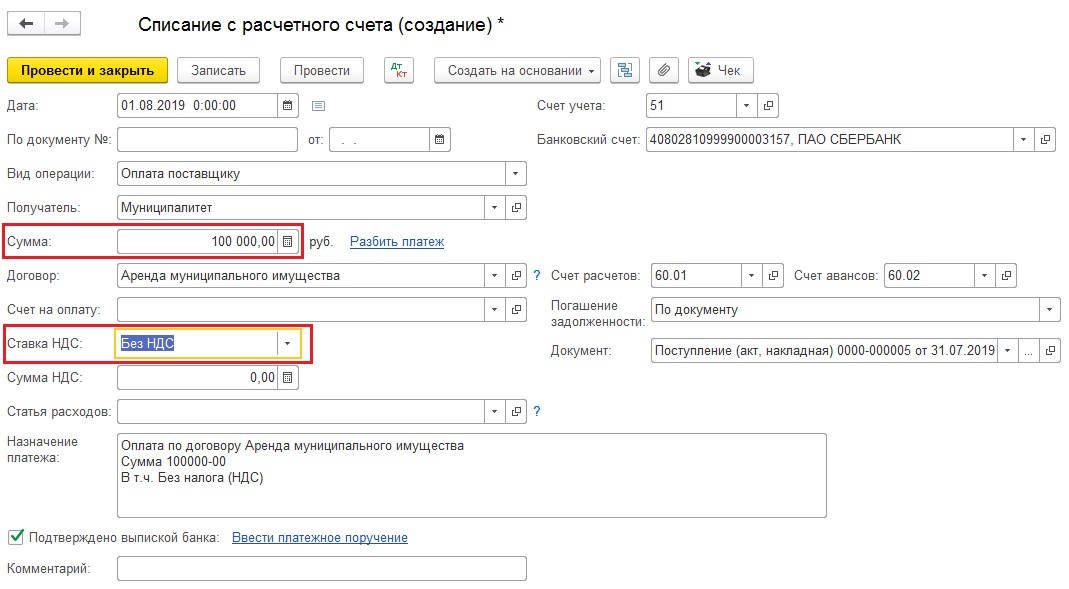Click the Чек button
This screenshot has width=1069, height=589.
pyautogui.click(x=720, y=70)
